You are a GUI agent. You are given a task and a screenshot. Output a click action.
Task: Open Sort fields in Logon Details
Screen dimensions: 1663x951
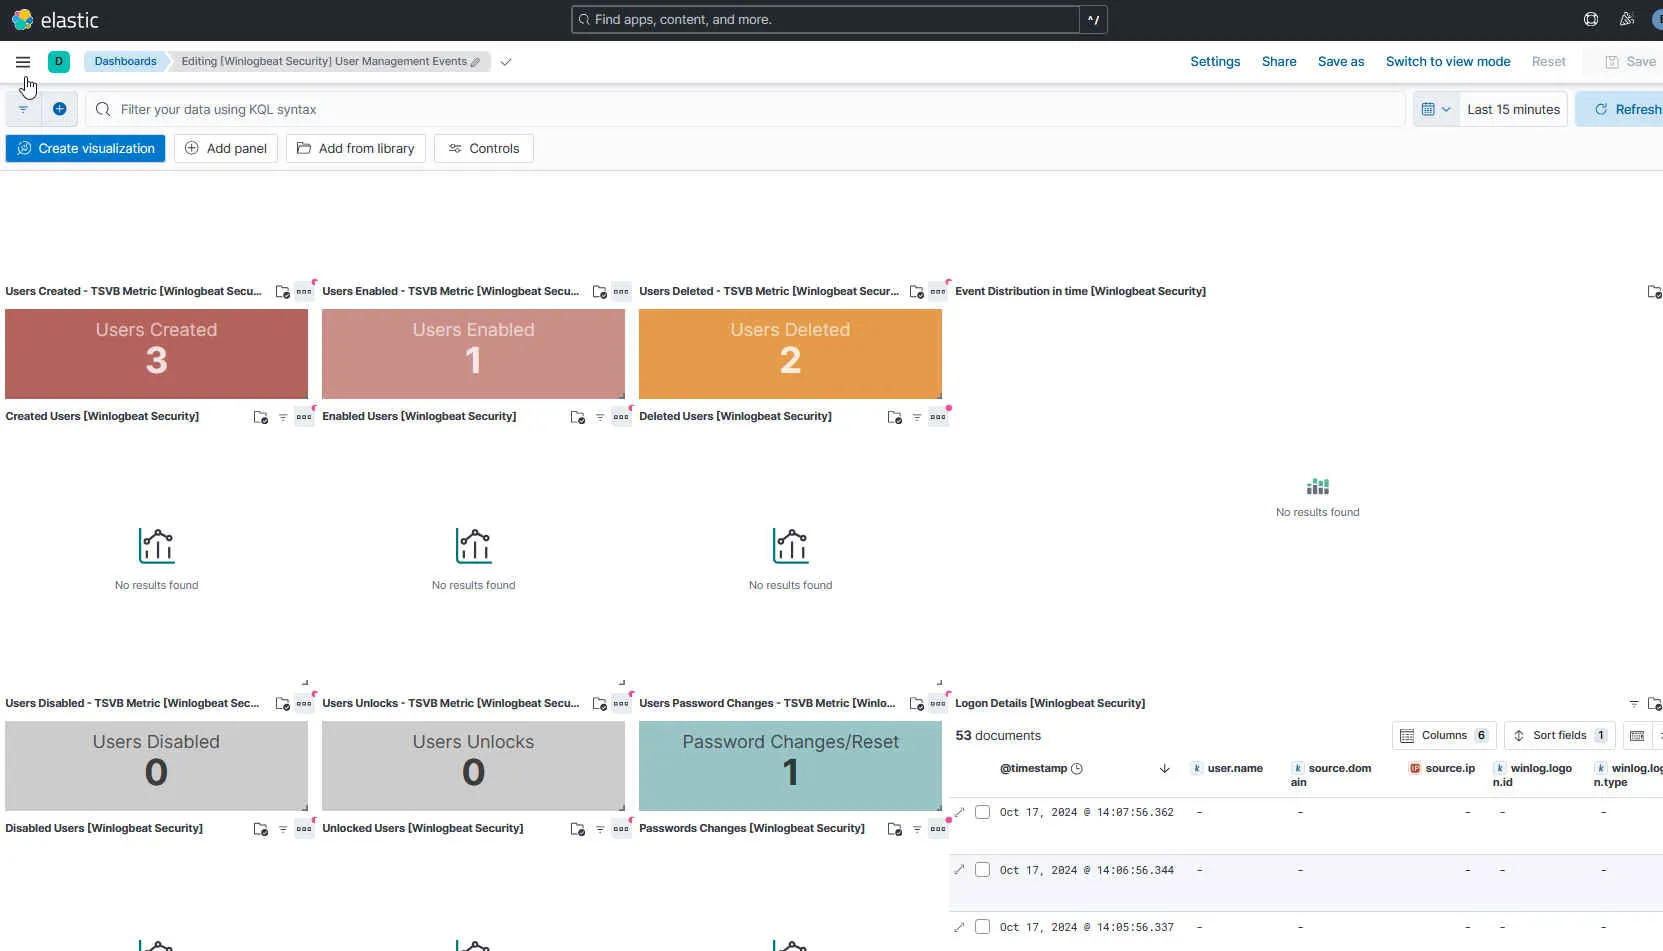pos(1560,735)
